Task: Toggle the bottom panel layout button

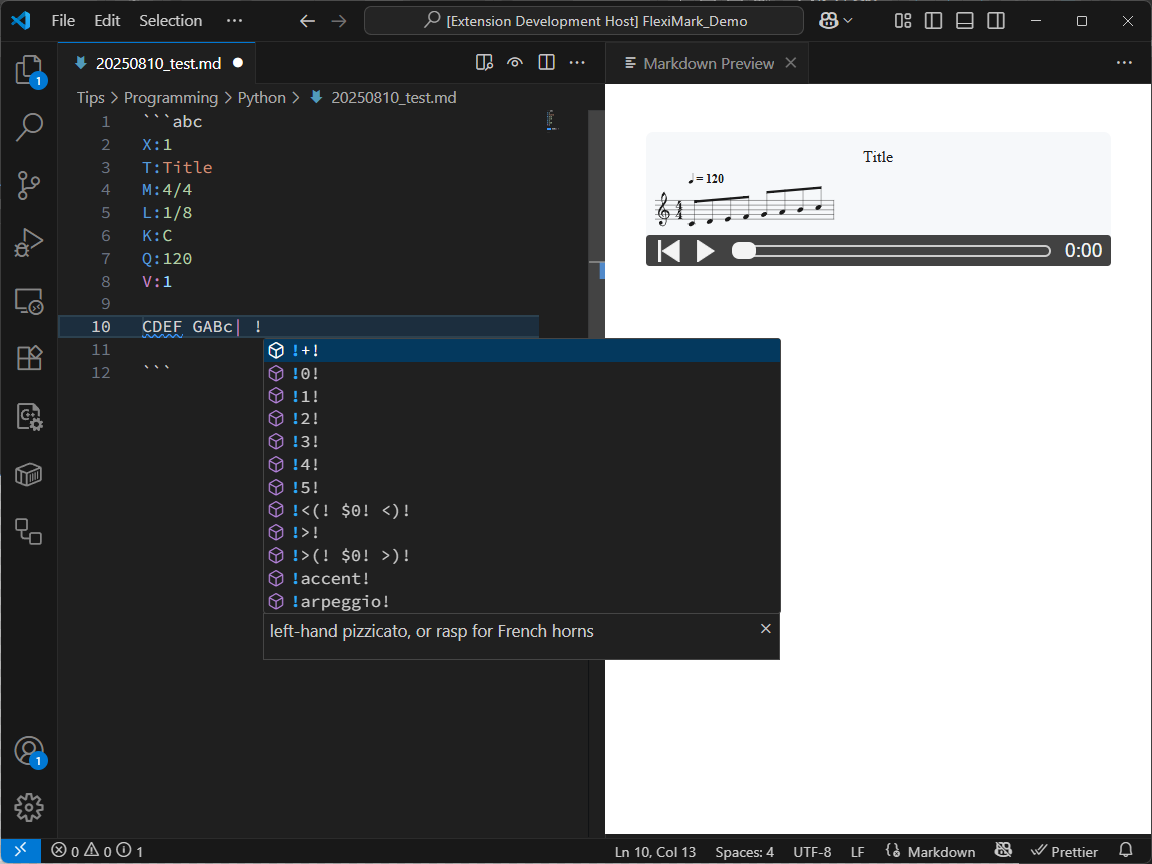Action: click(x=964, y=21)
